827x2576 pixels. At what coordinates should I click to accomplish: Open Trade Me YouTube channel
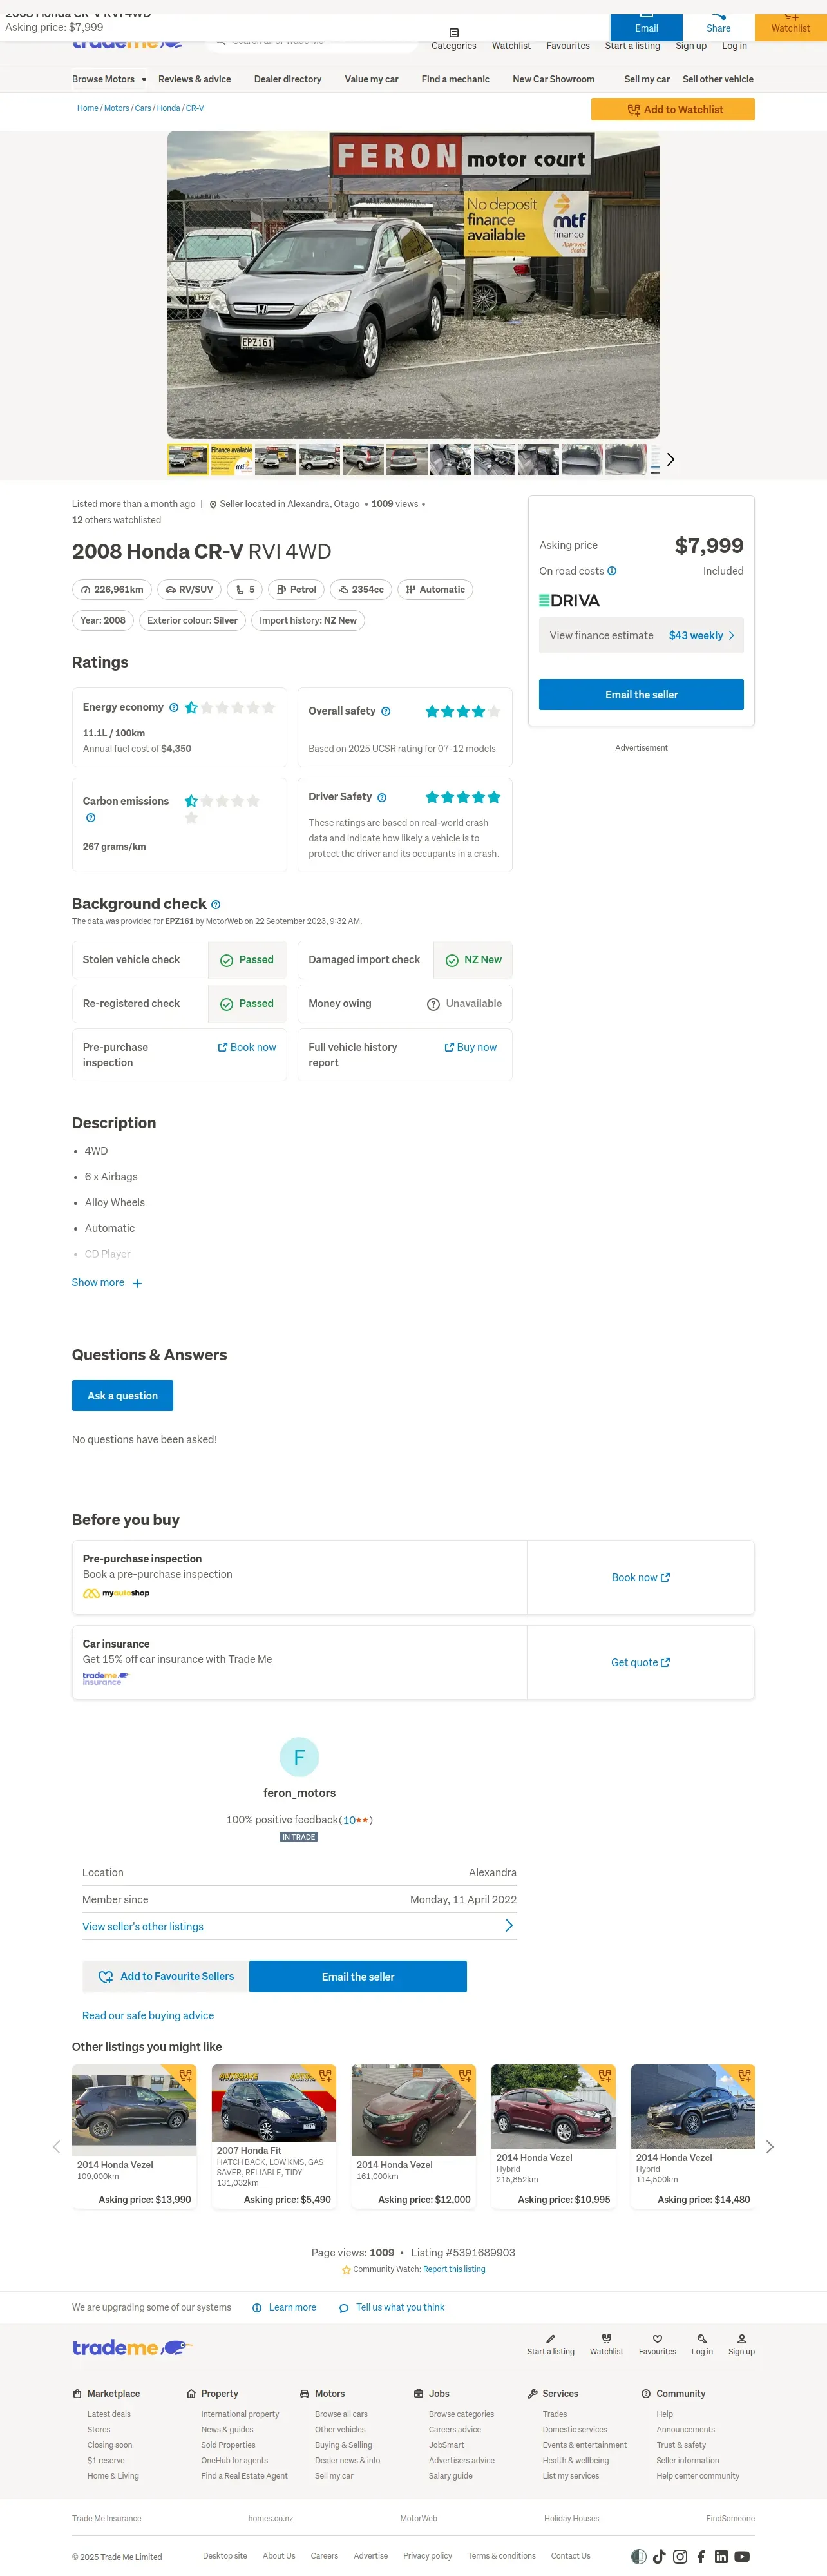(742, 2556)
